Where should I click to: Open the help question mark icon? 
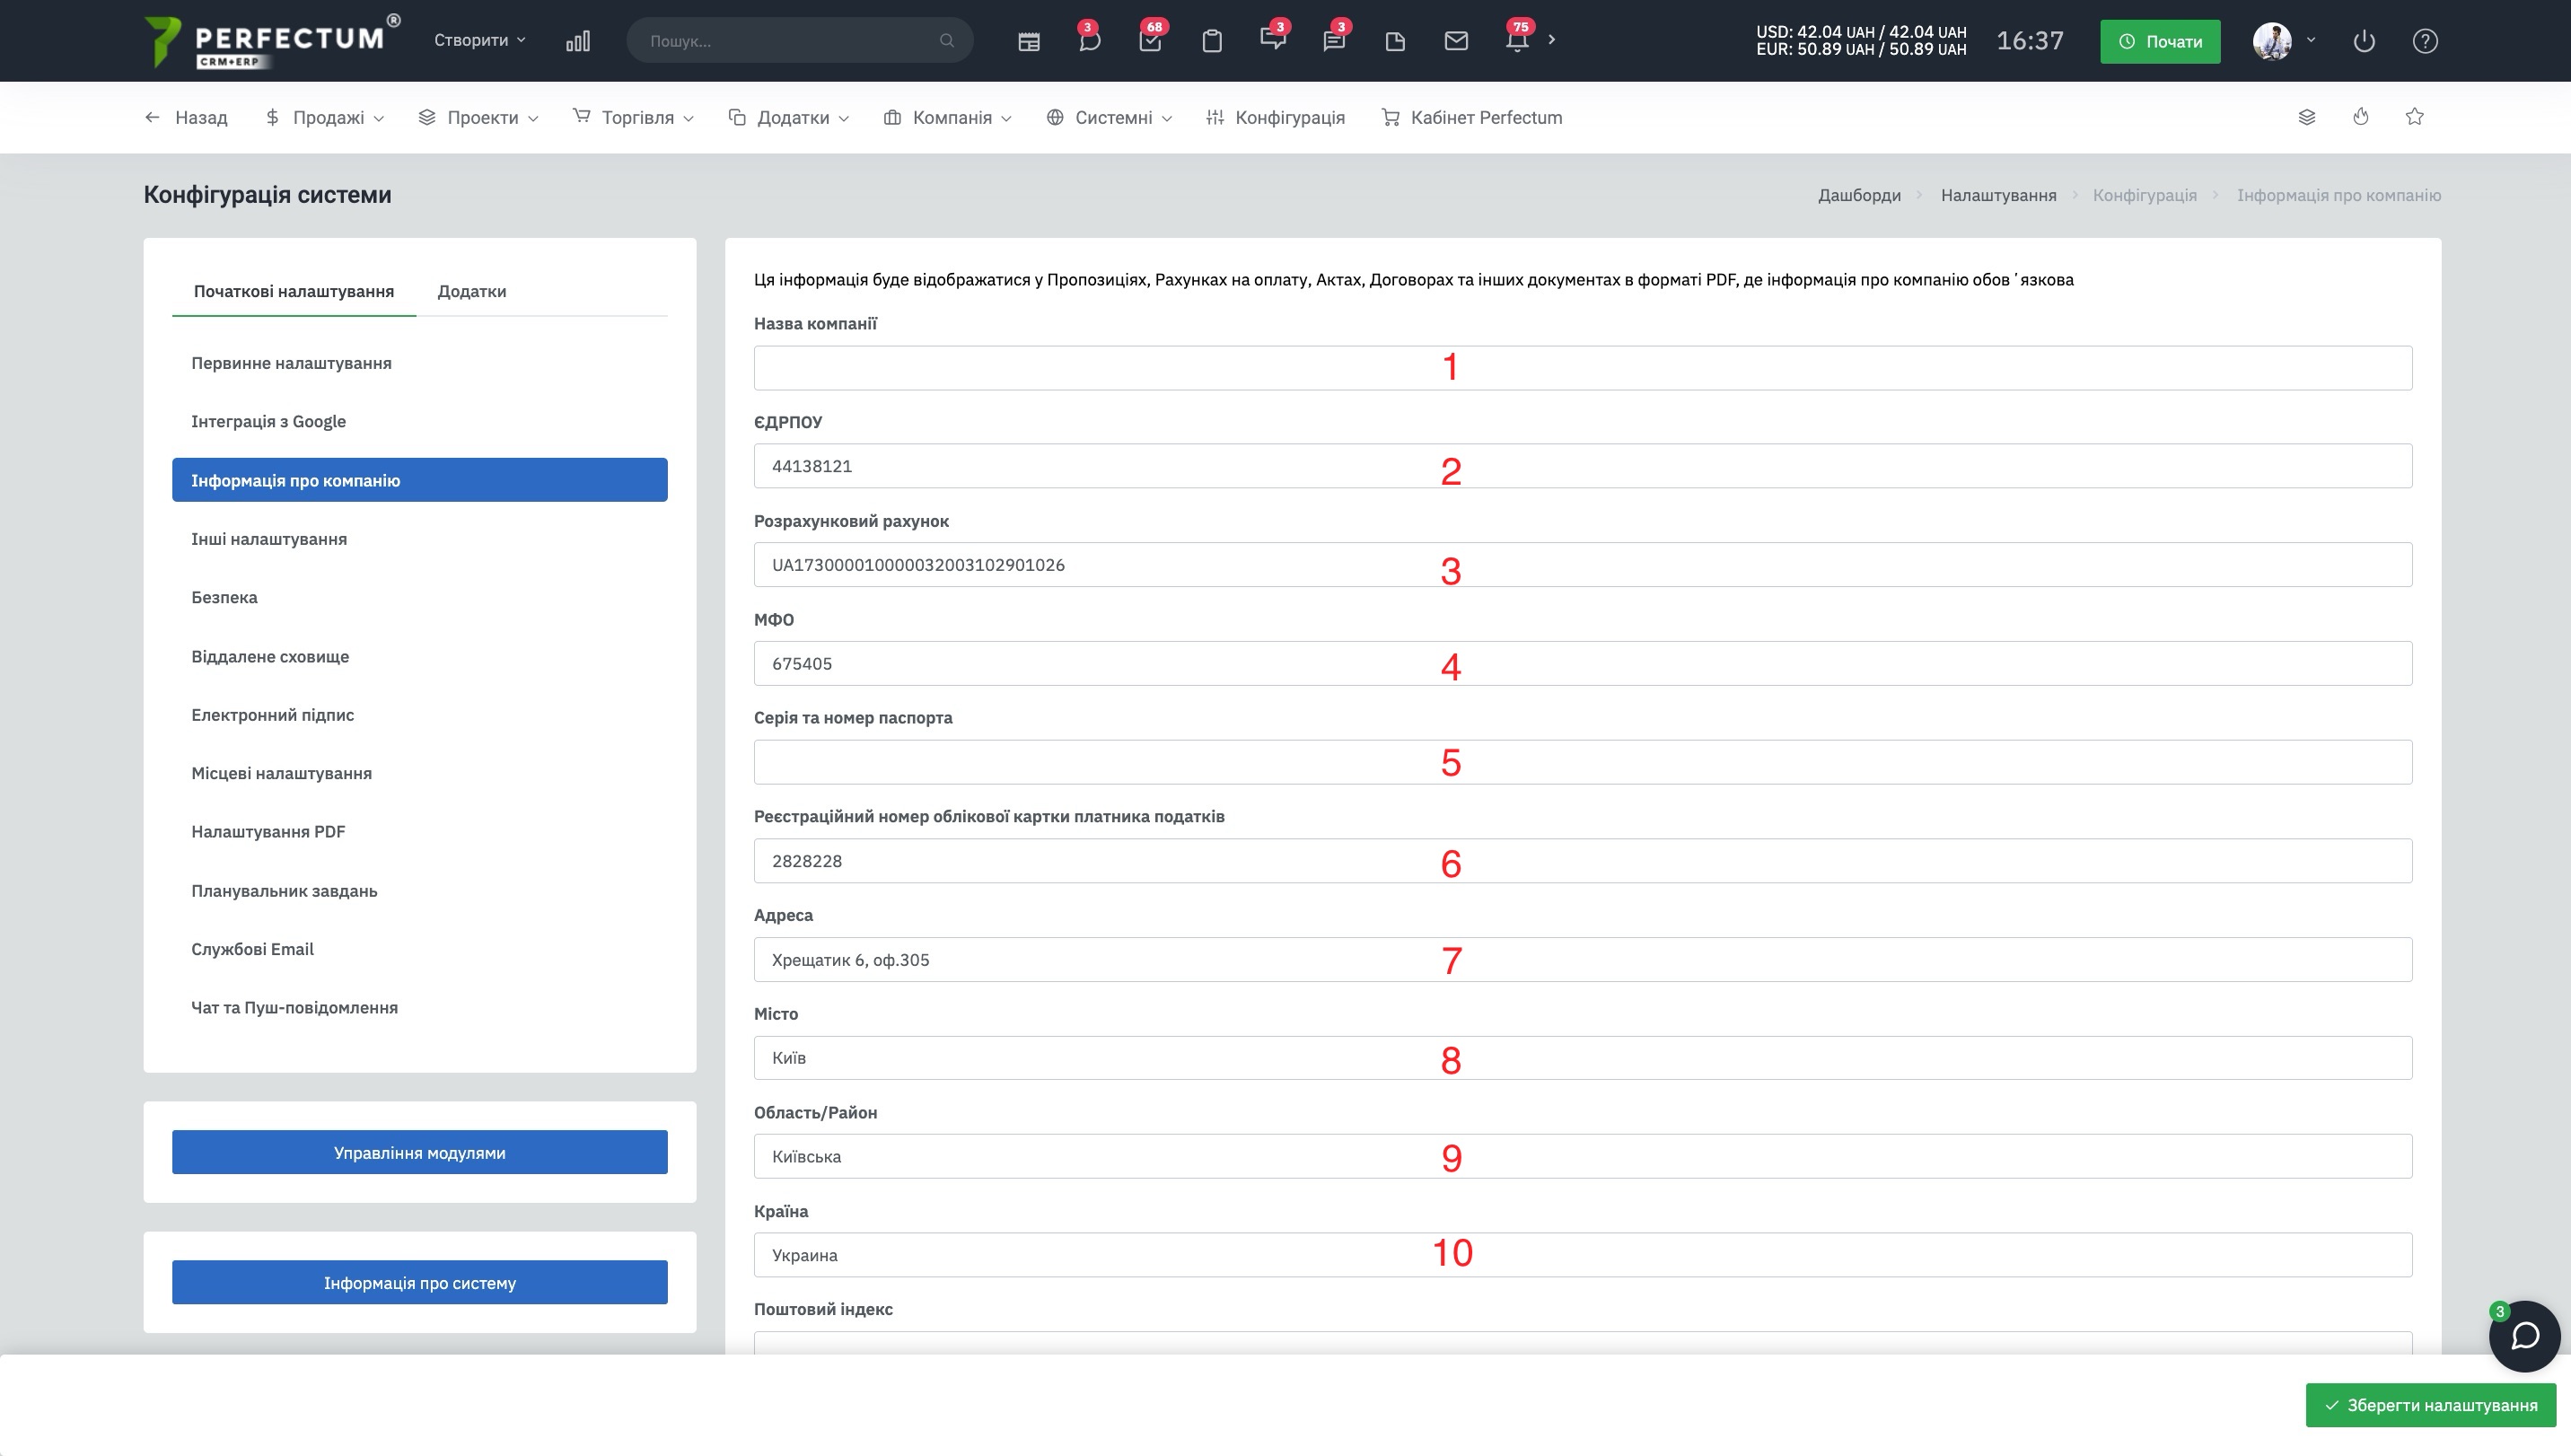pyautogui.click(x=2425, y=41)
